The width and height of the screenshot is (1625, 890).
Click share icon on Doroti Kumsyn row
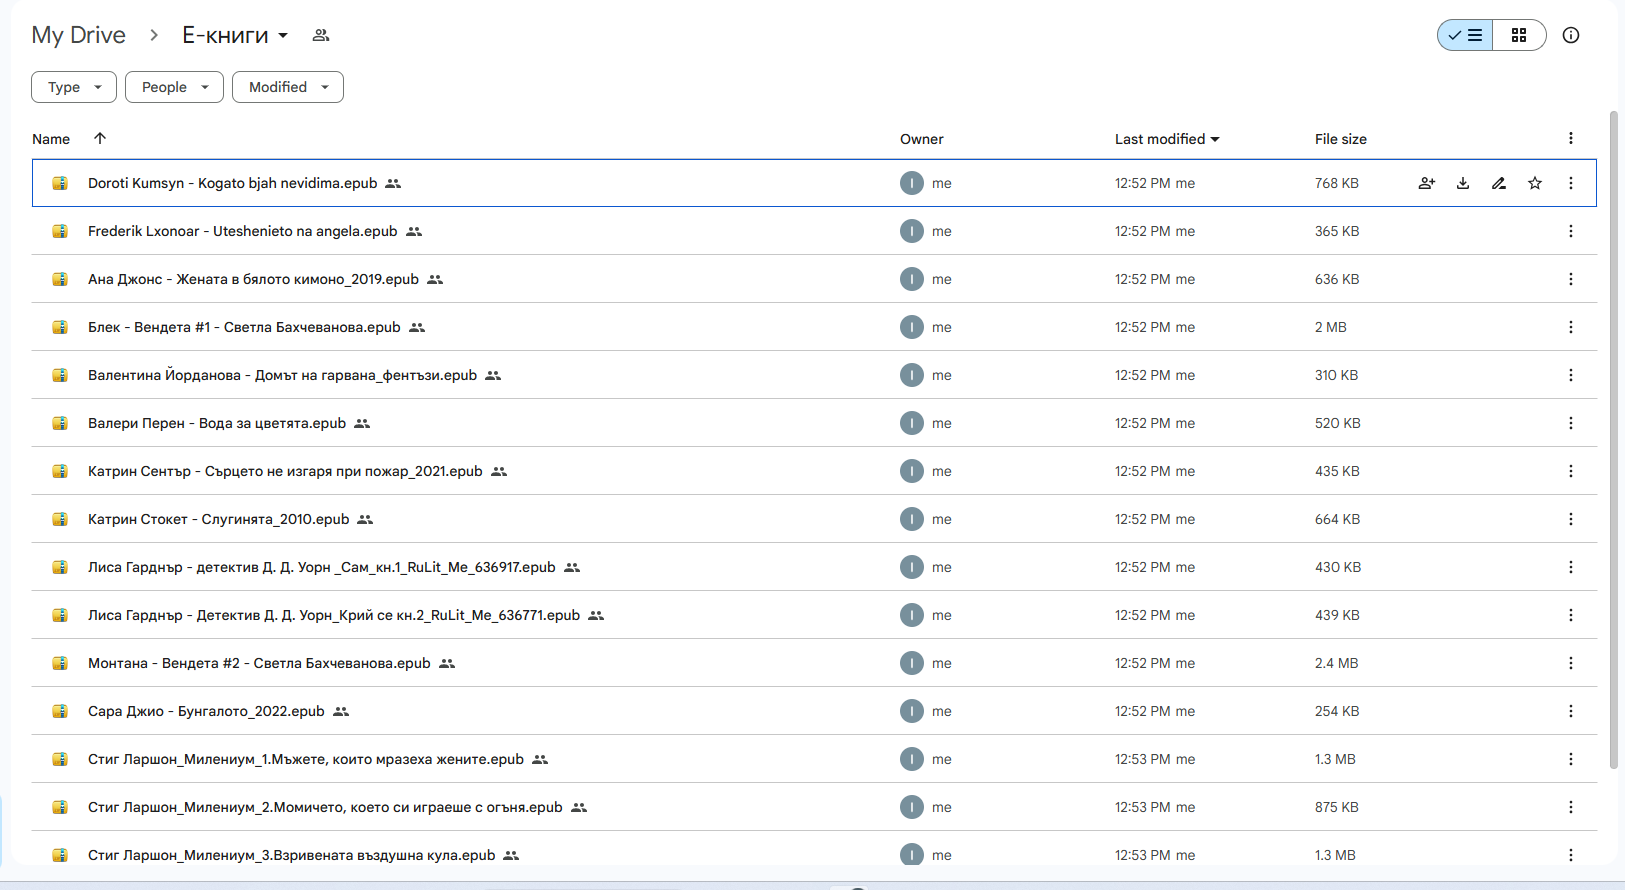click(x=1426, y=183)
